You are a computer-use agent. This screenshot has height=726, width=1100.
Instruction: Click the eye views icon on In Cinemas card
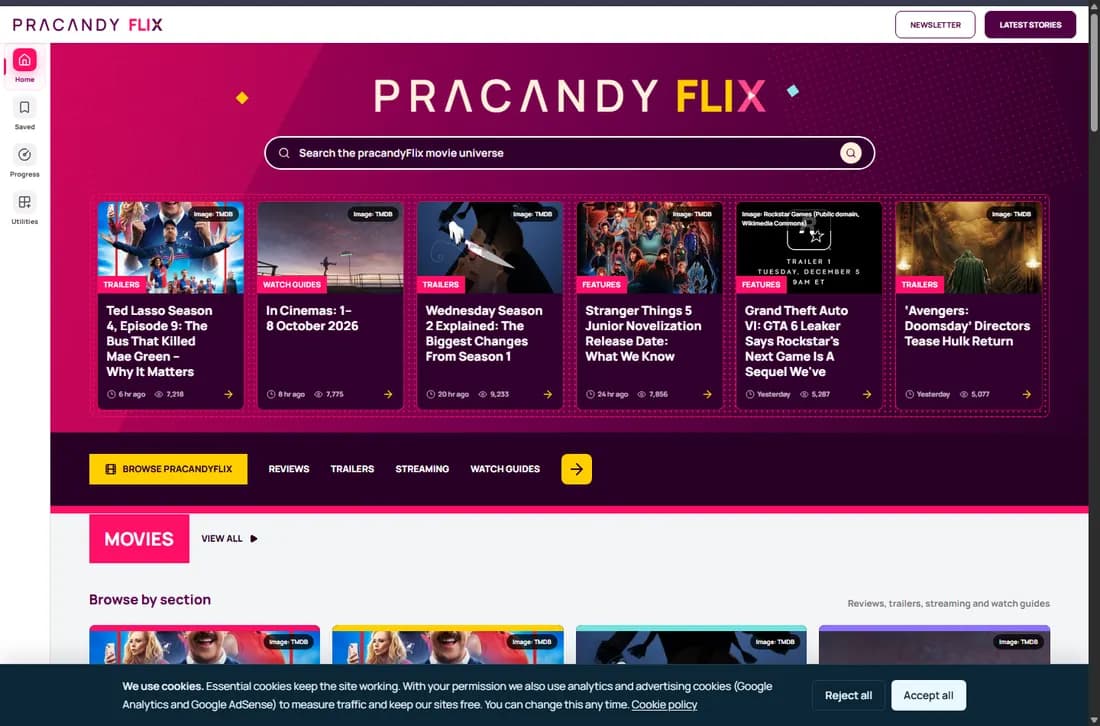coord(318,394)
